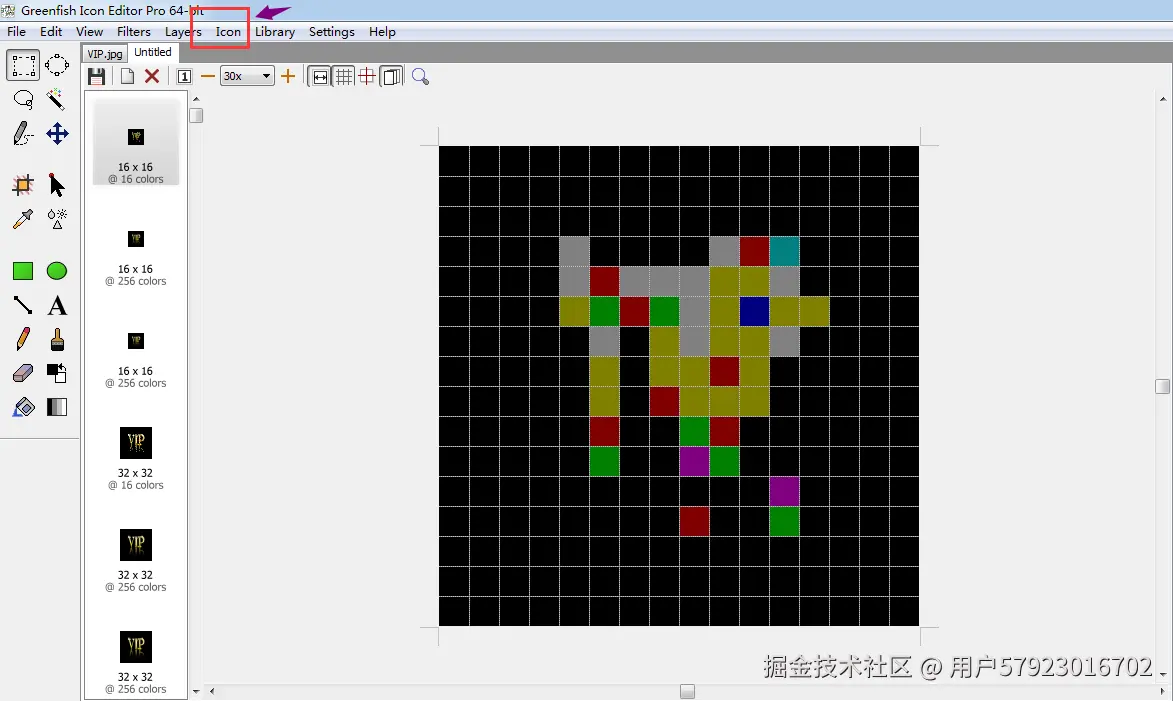Toggle the pixel grid display
Image resolution: width=1173 pixels, height=701 pixels.
tap(343, 76)
